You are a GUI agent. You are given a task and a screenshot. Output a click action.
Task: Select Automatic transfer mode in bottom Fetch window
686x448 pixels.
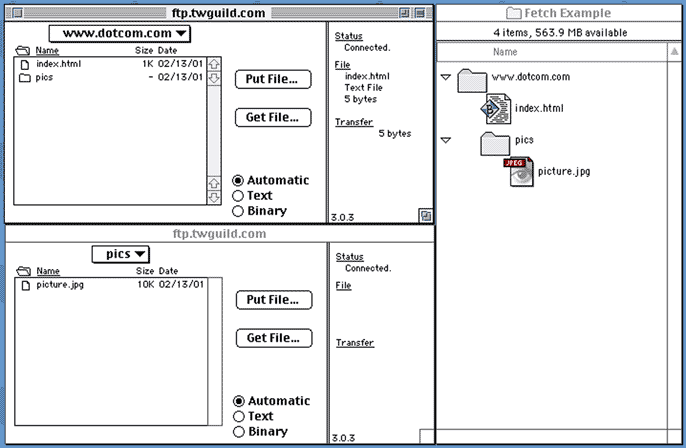click(x=239, y=401)
